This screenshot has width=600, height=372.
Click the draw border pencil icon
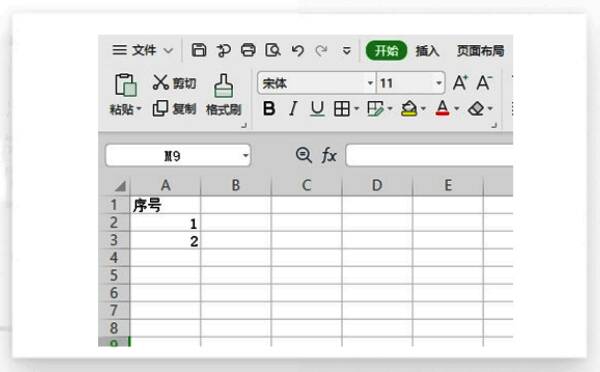(375, 109)
